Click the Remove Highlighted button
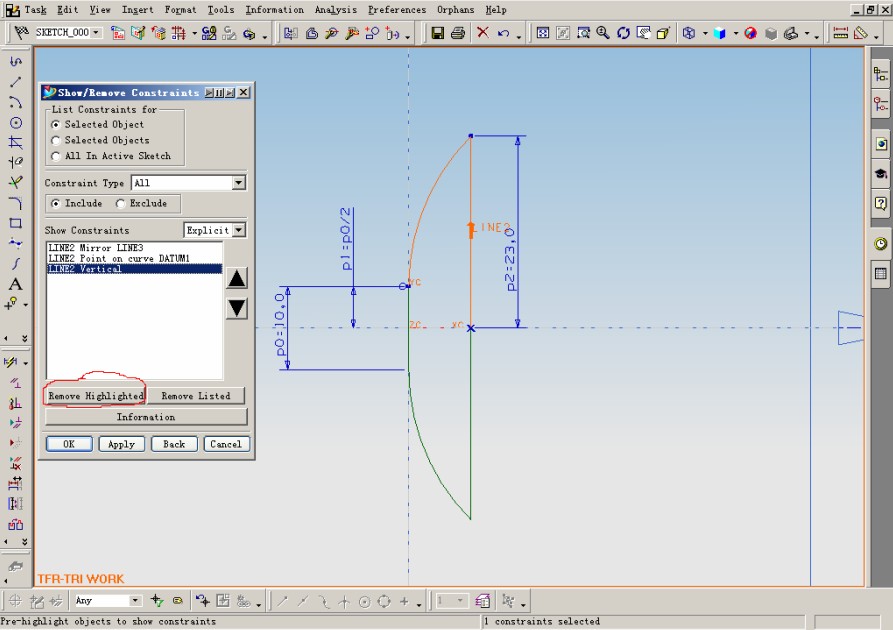This screenshot has height=630, width=893. pos(95,396)
